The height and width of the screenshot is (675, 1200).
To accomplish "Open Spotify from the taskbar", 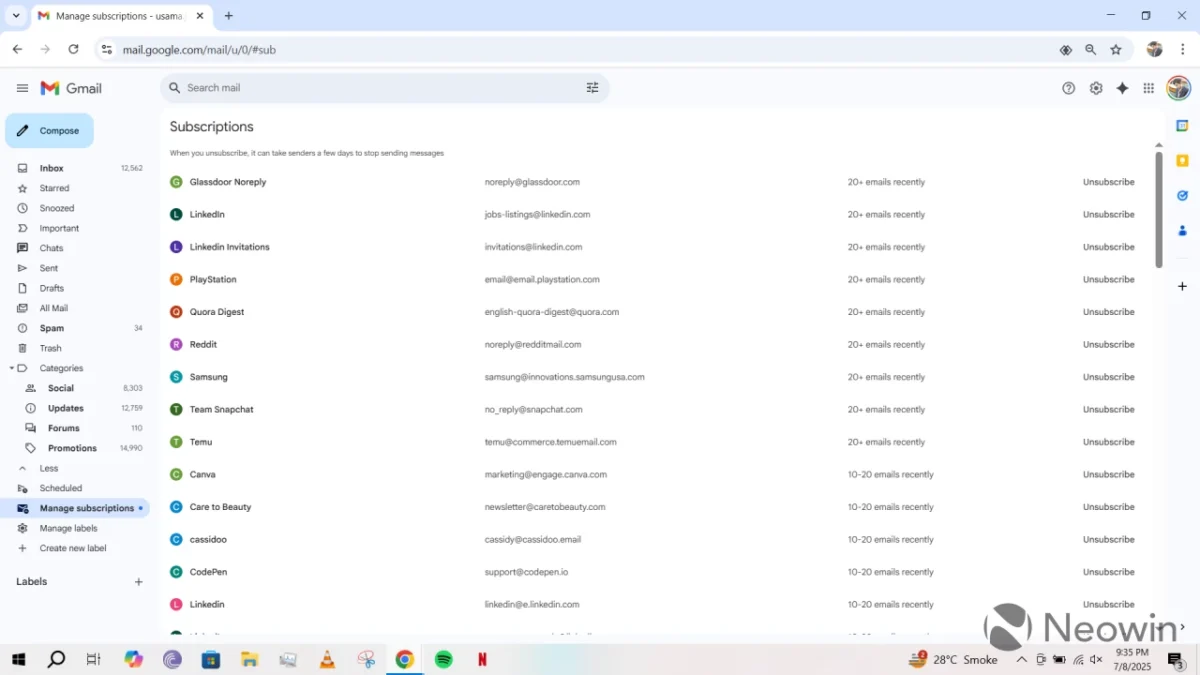I will click(444, 659).
